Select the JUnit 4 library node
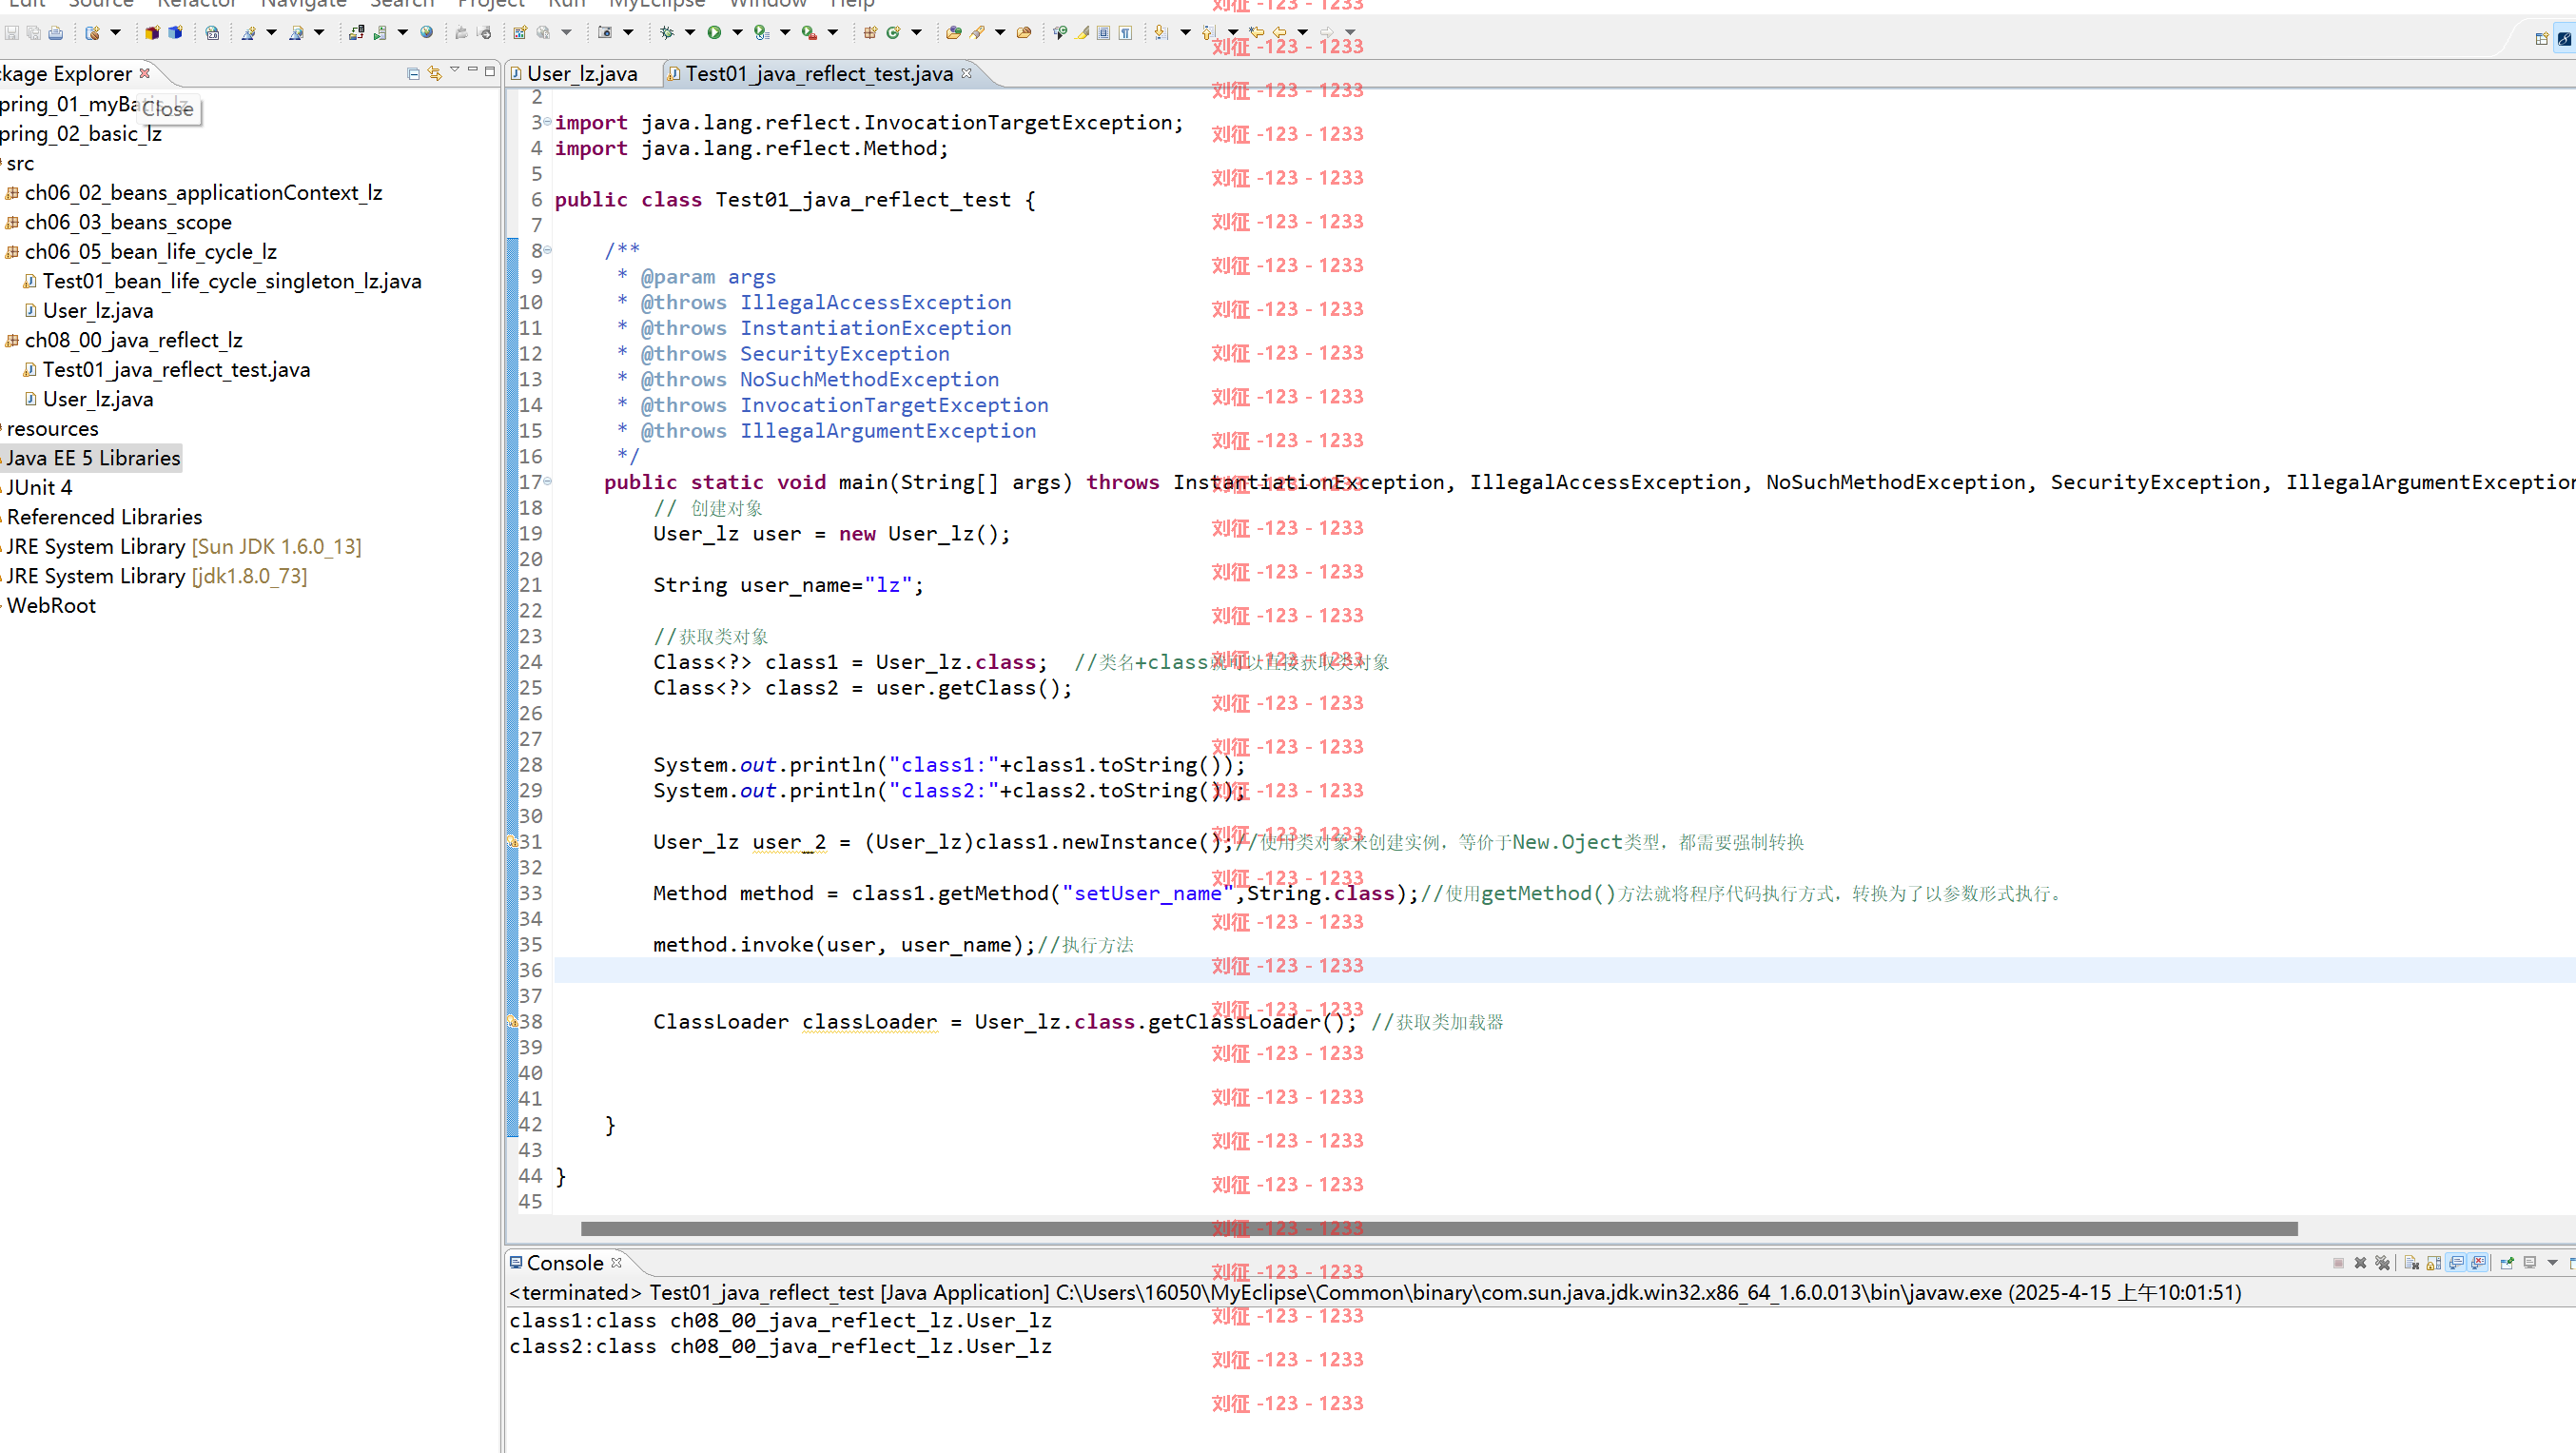 point(38,487)
